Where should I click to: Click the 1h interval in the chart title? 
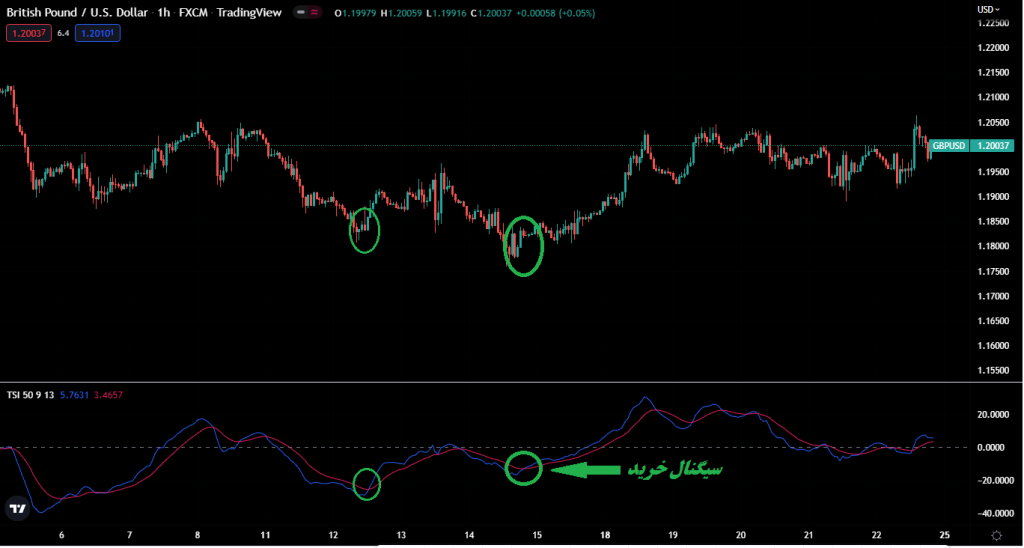(x=163, y=12)
